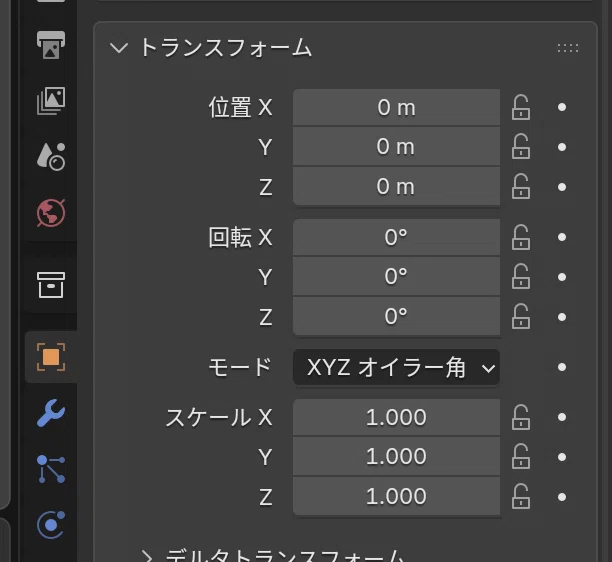Expand the デルタトランスフォーム panel
Image resolution: width=612 pixels, height=562 pixels.
(x=147, y=557)
